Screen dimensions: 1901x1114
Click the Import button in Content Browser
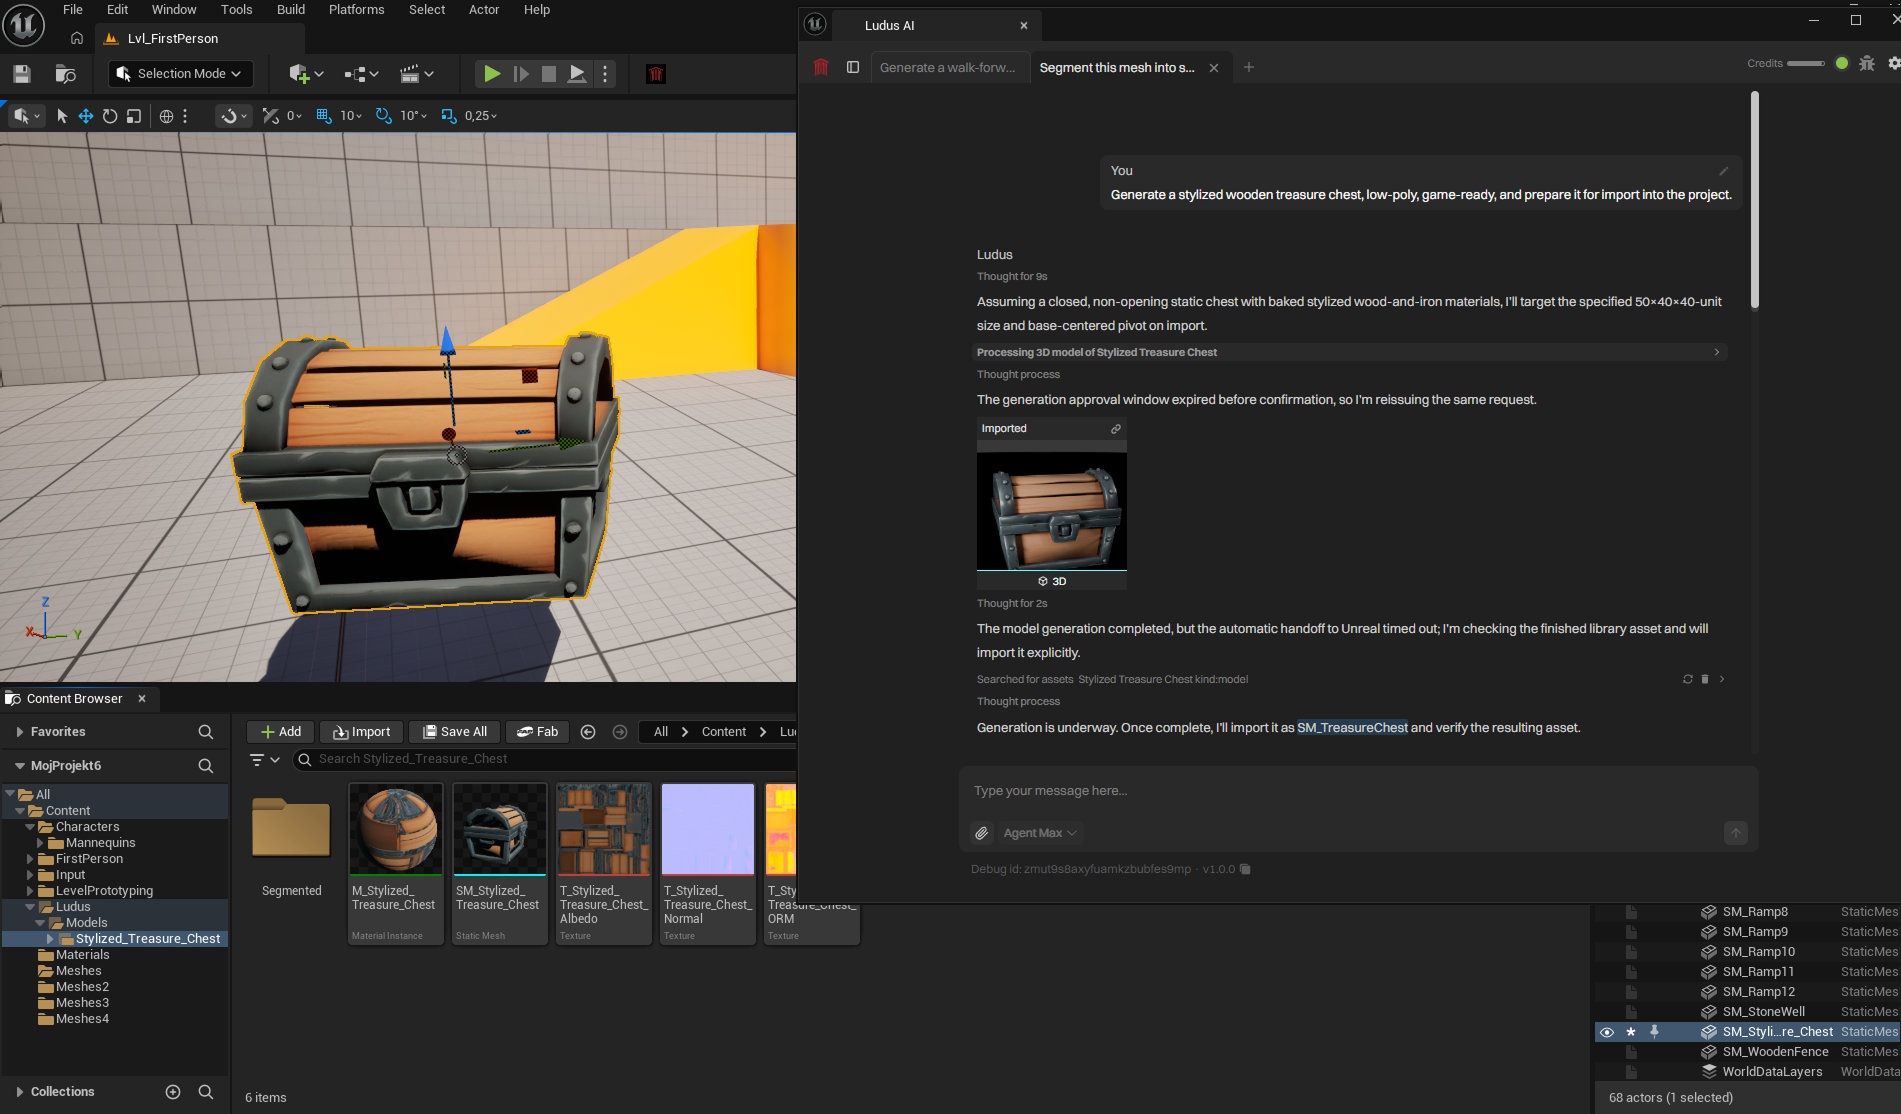362,732
